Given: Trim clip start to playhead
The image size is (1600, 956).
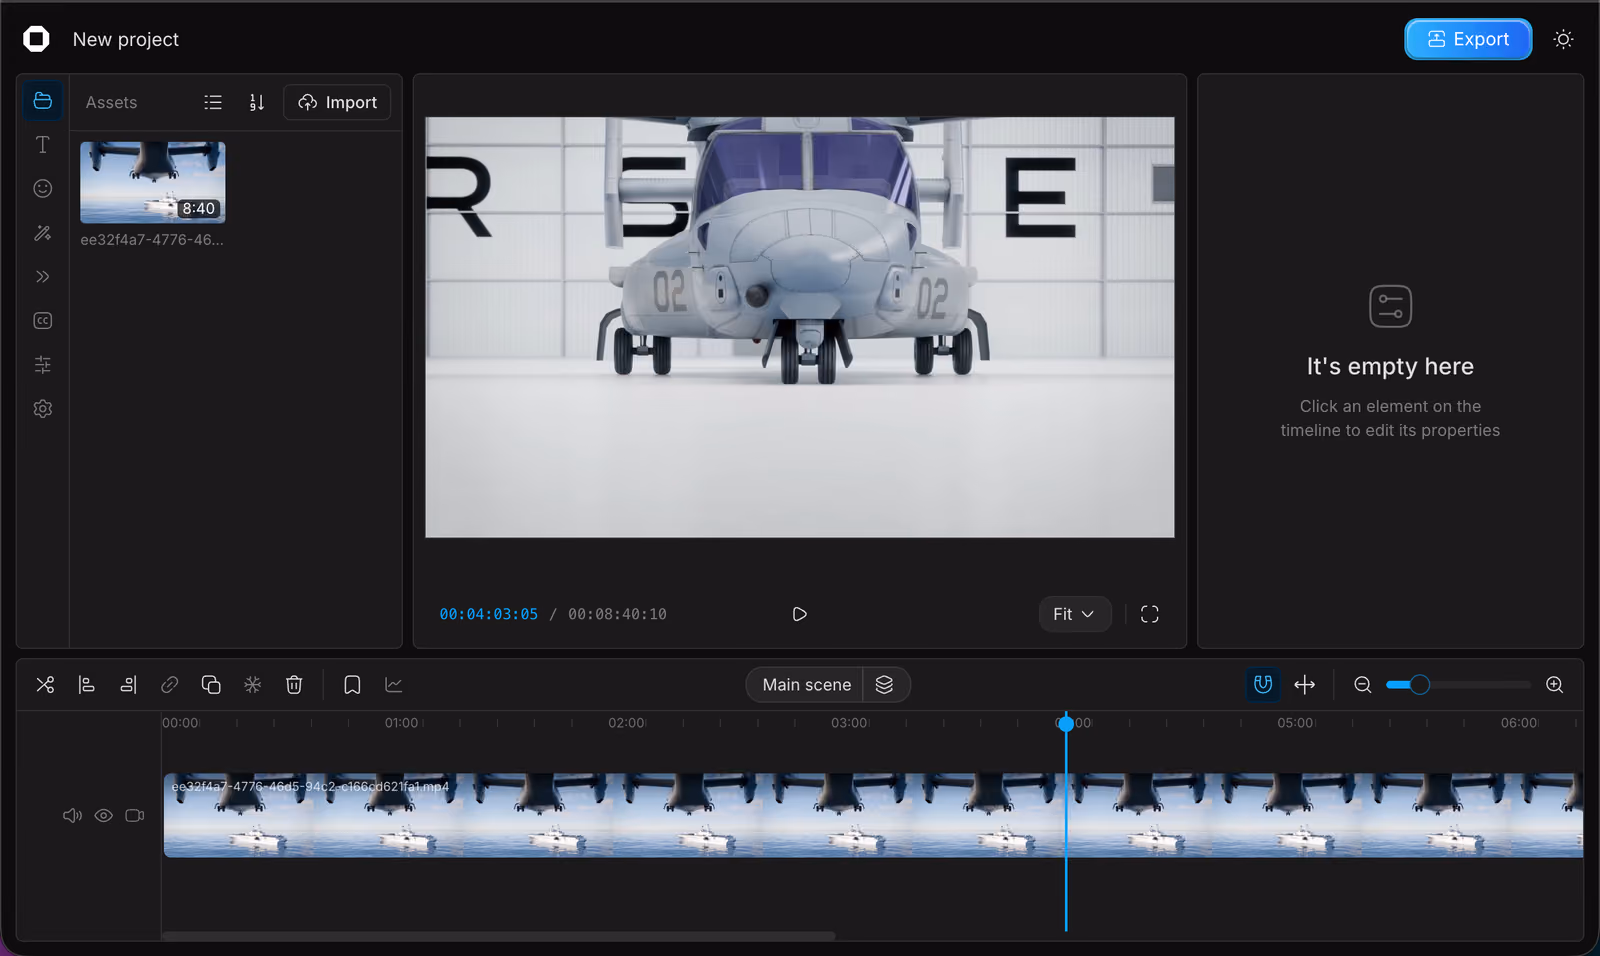Looking at the screenshot, I should [87, 685].
